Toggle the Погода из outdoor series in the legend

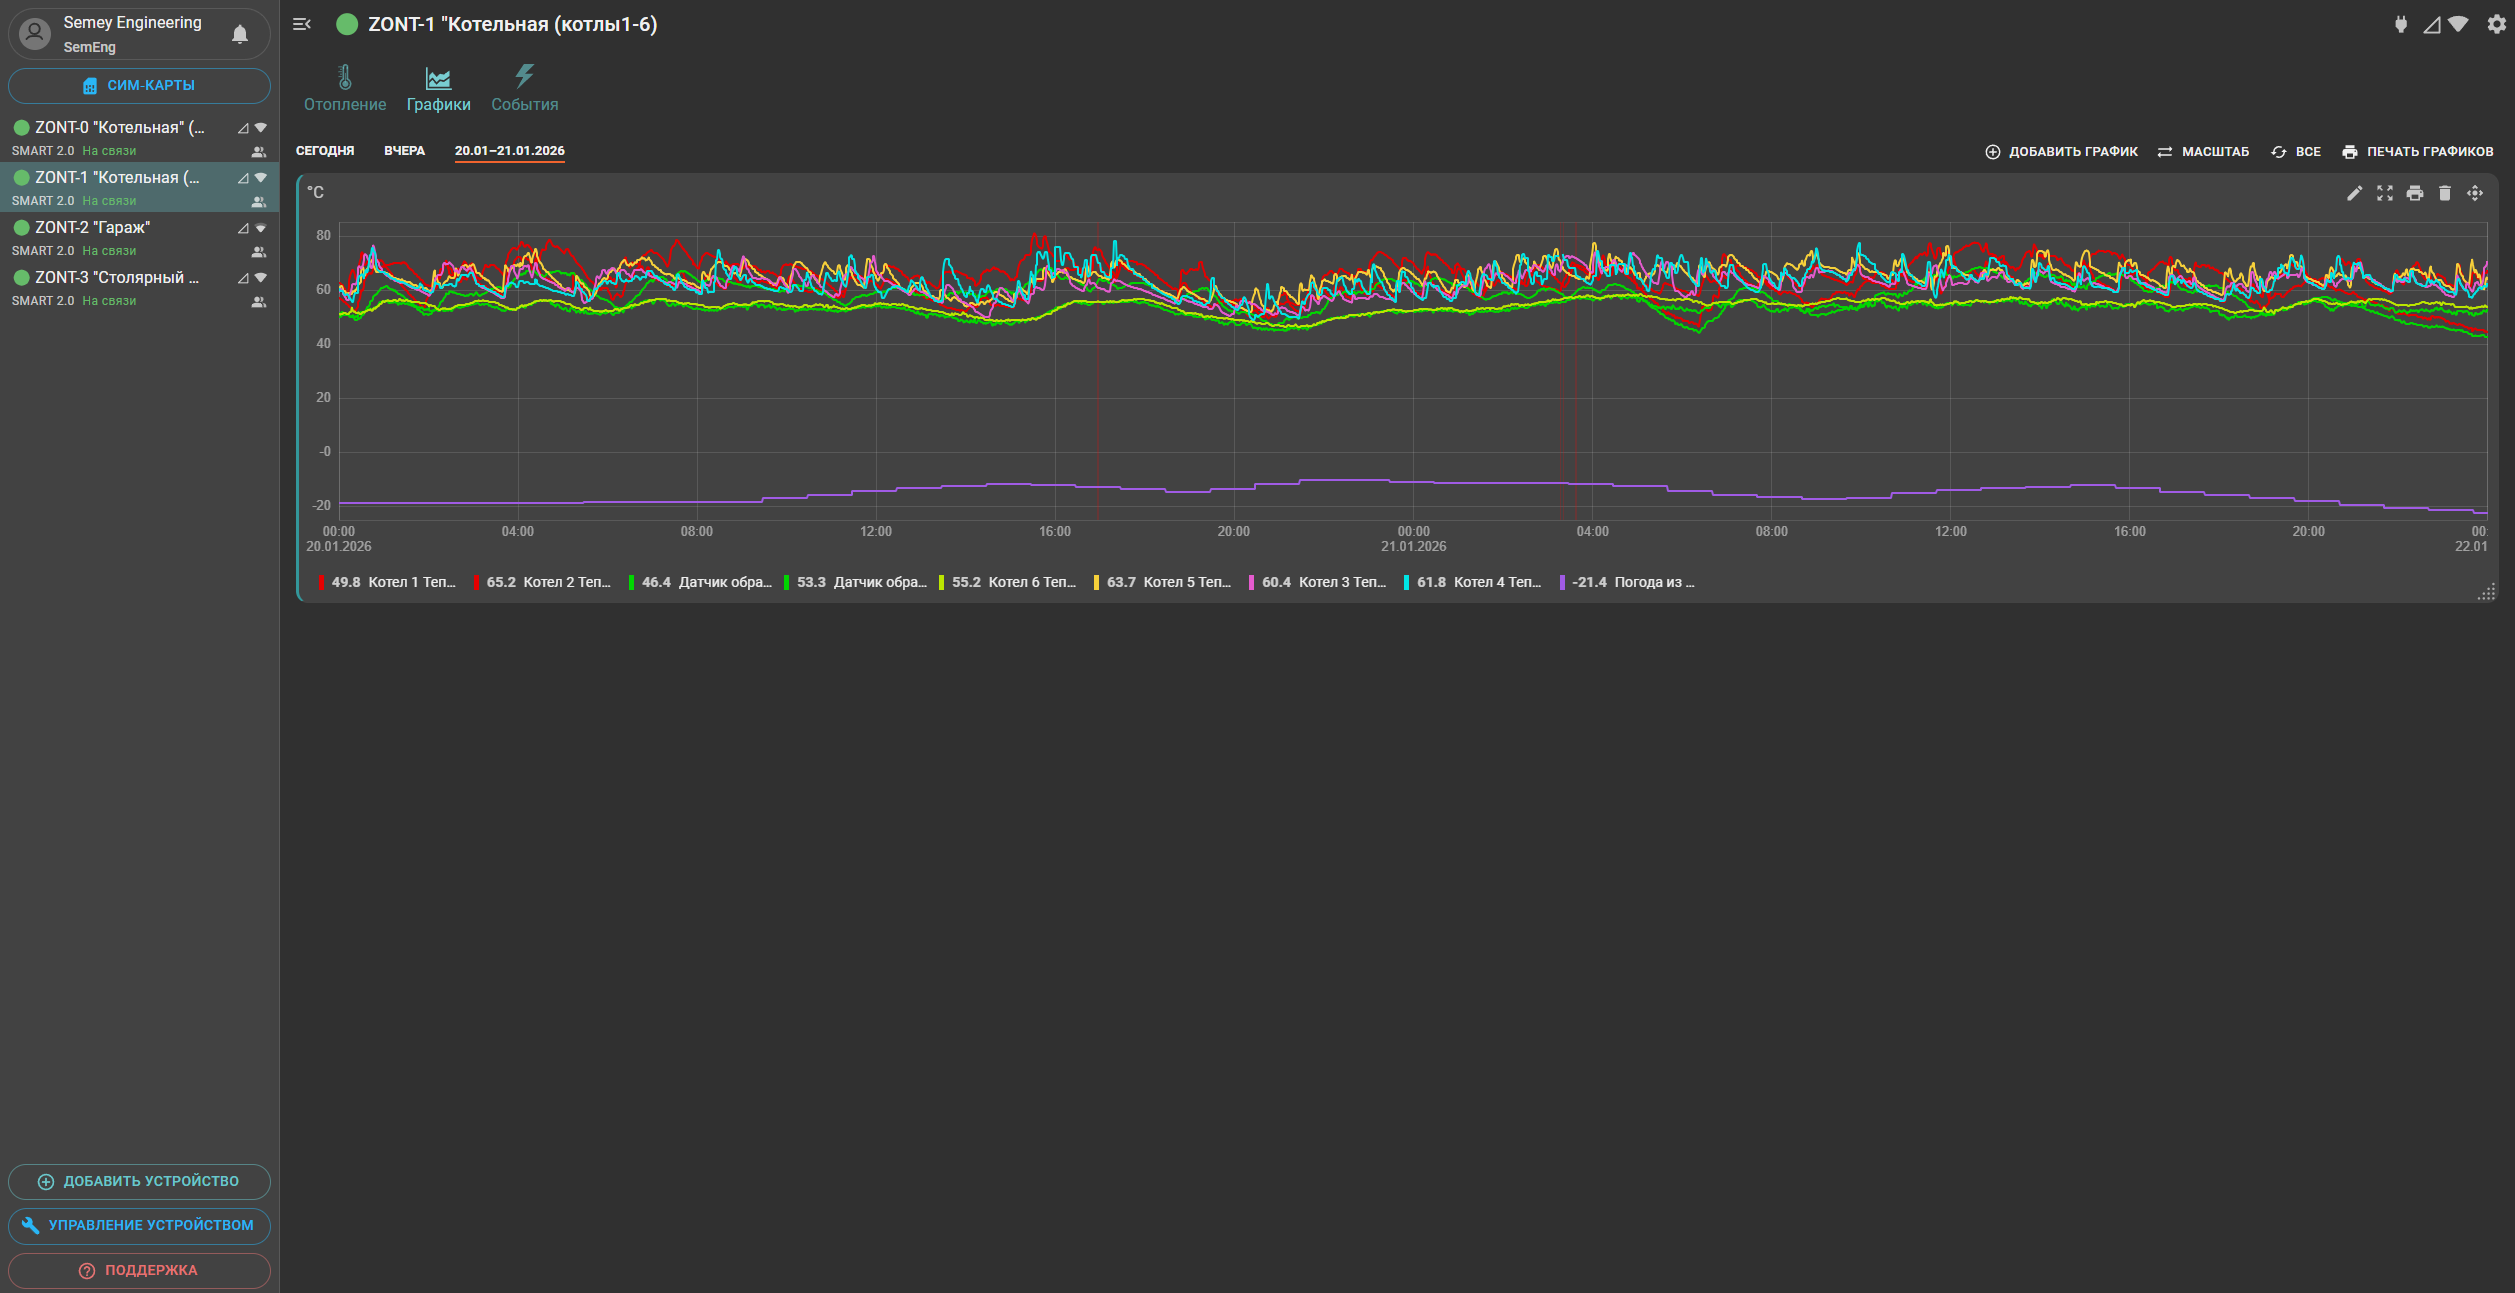[1634, 582]
